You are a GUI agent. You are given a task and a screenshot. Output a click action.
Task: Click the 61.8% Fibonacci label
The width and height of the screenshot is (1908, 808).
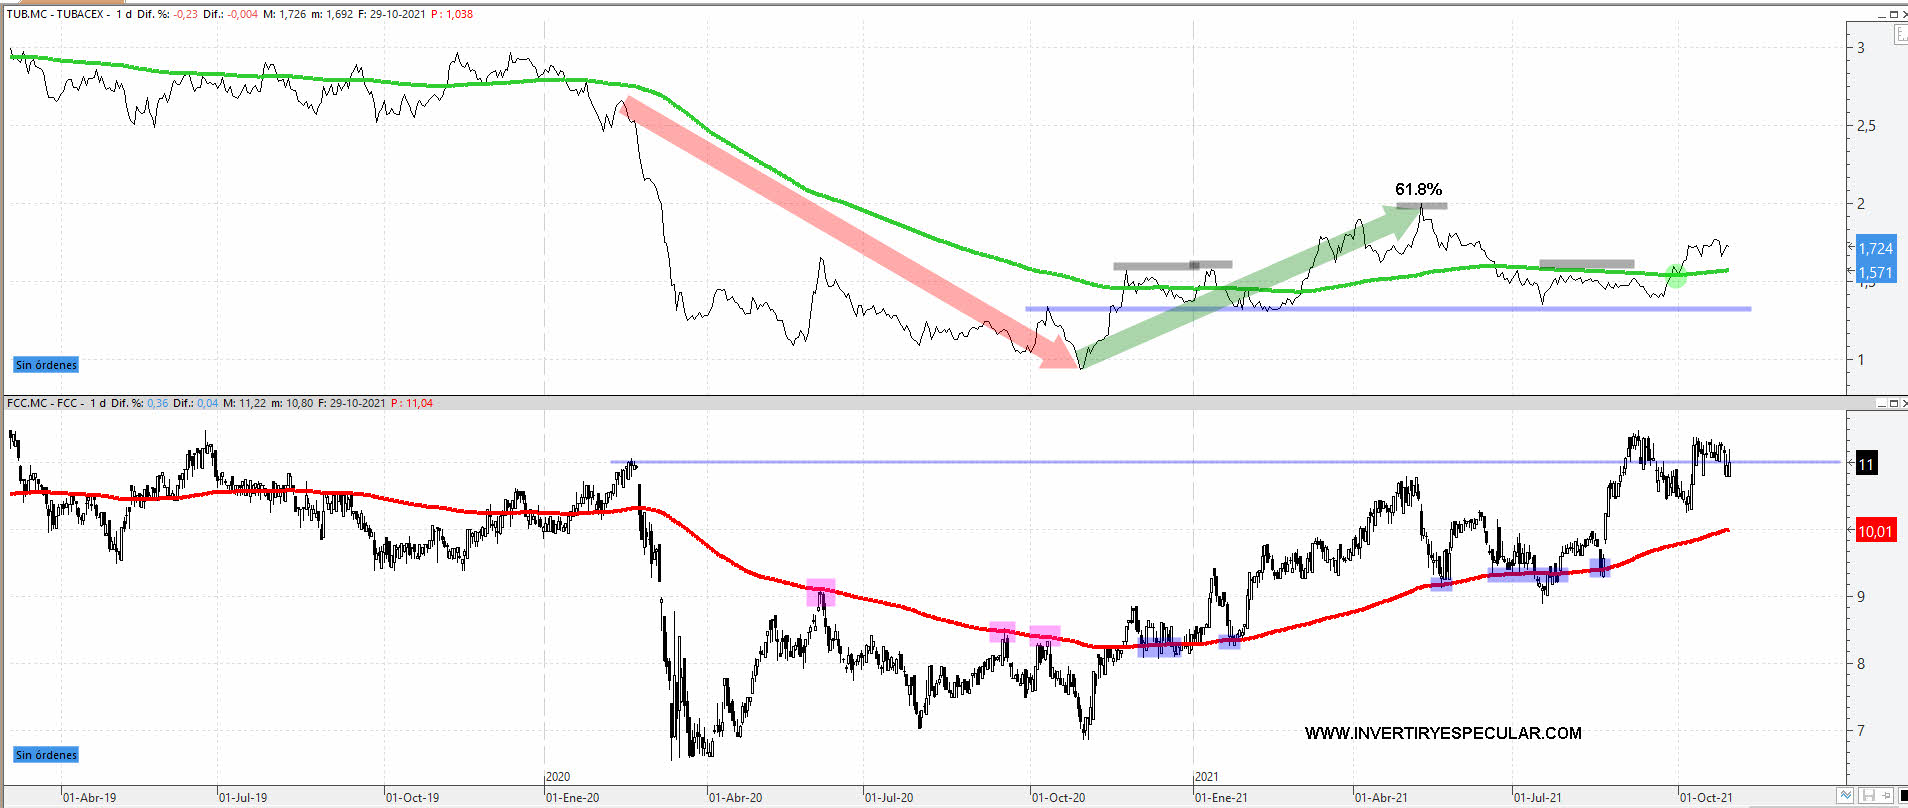1418,189
